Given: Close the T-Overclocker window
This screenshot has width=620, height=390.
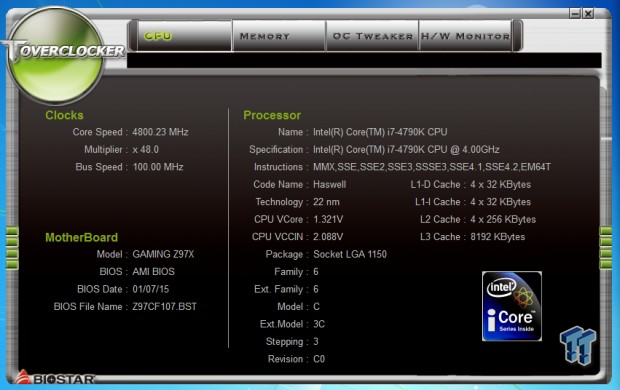Looking at the screenshot, I should (x=588, y=13).
